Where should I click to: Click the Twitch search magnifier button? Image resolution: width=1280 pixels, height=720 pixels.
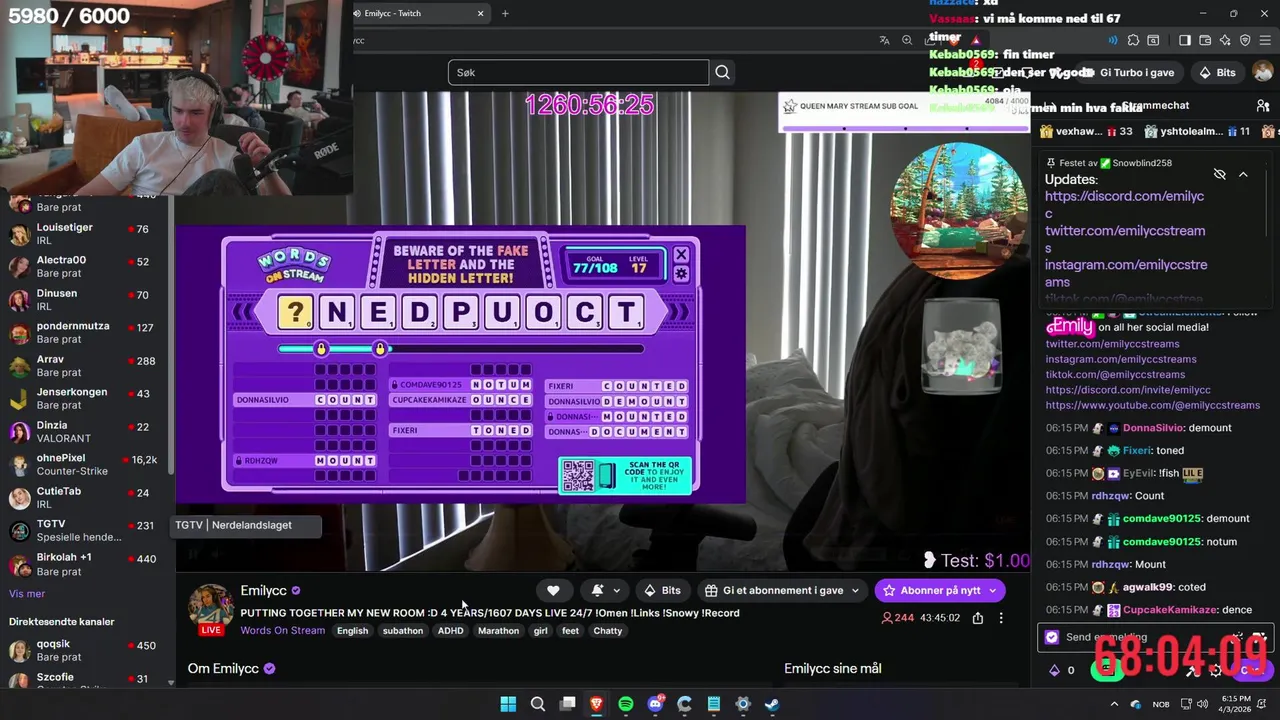(722, 72)
